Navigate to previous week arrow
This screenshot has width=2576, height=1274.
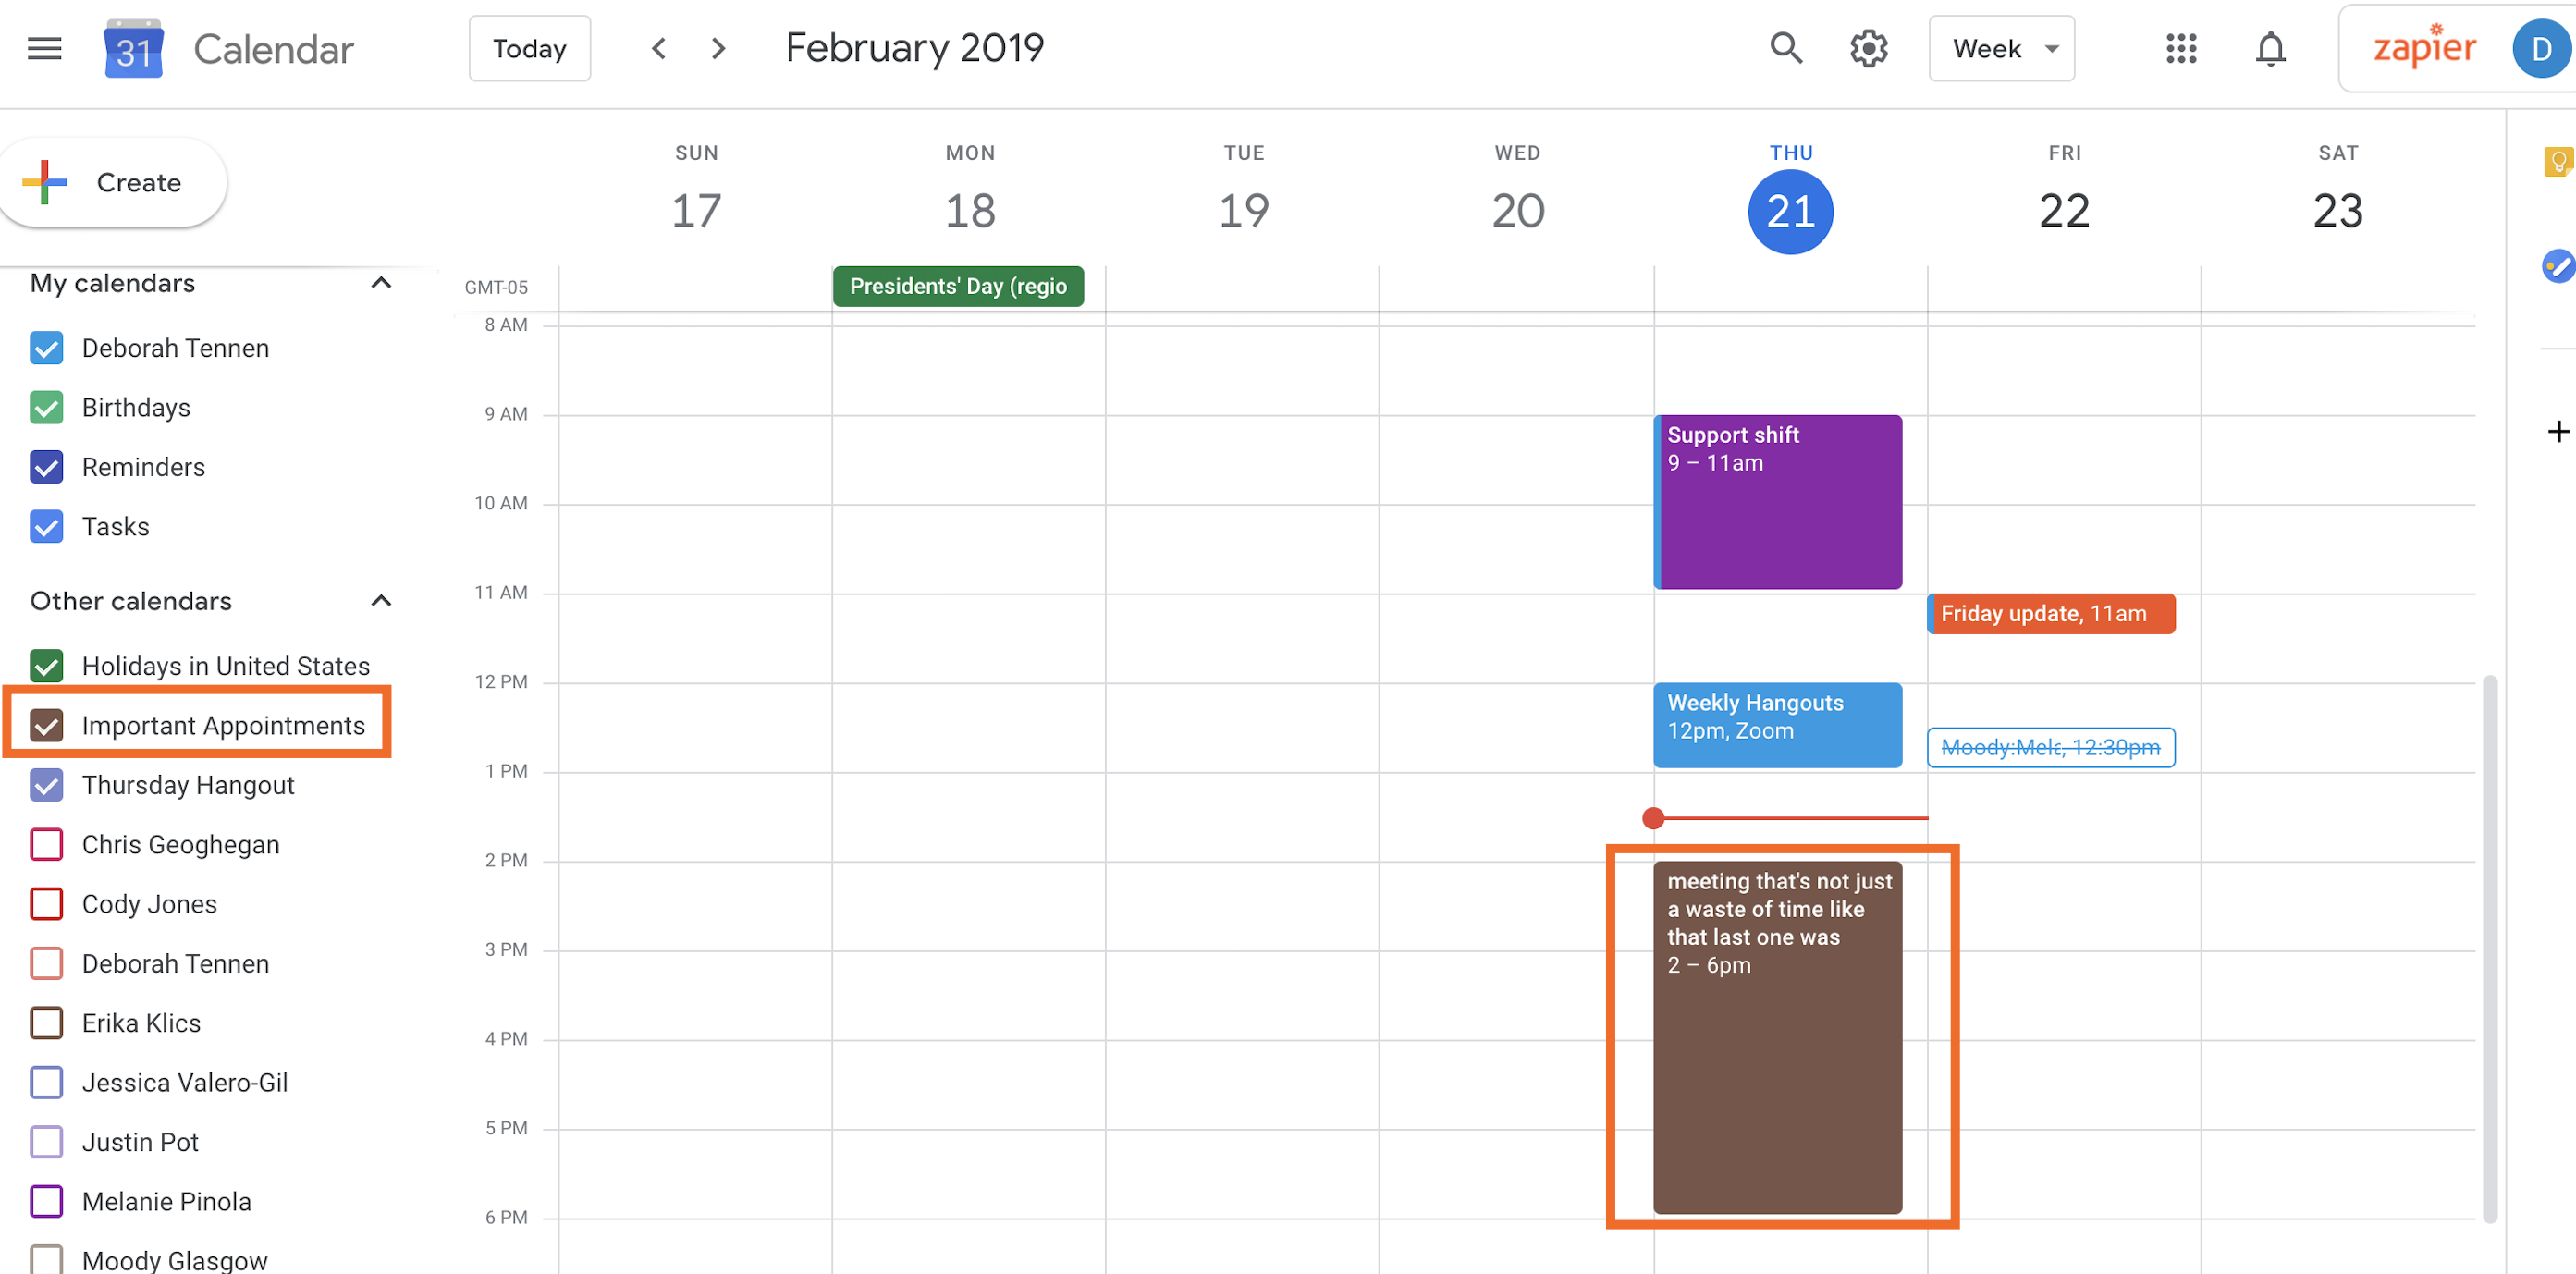[657, 47]
